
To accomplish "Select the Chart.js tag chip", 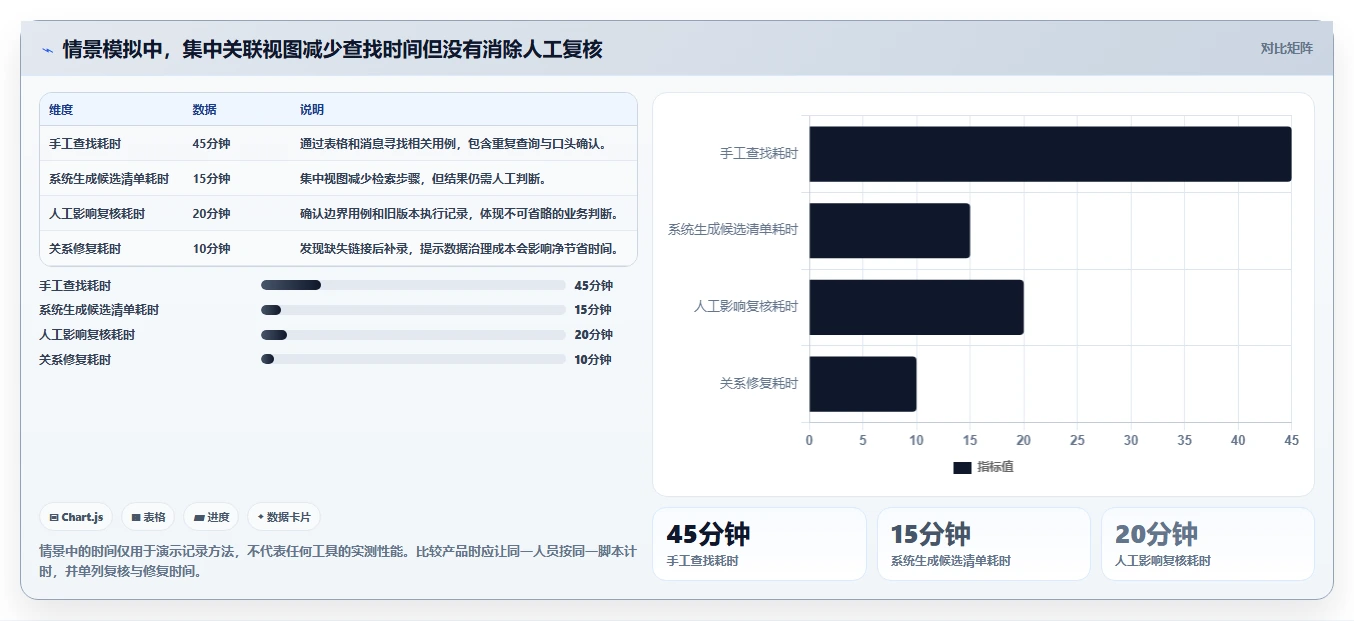I will (77, 517).
